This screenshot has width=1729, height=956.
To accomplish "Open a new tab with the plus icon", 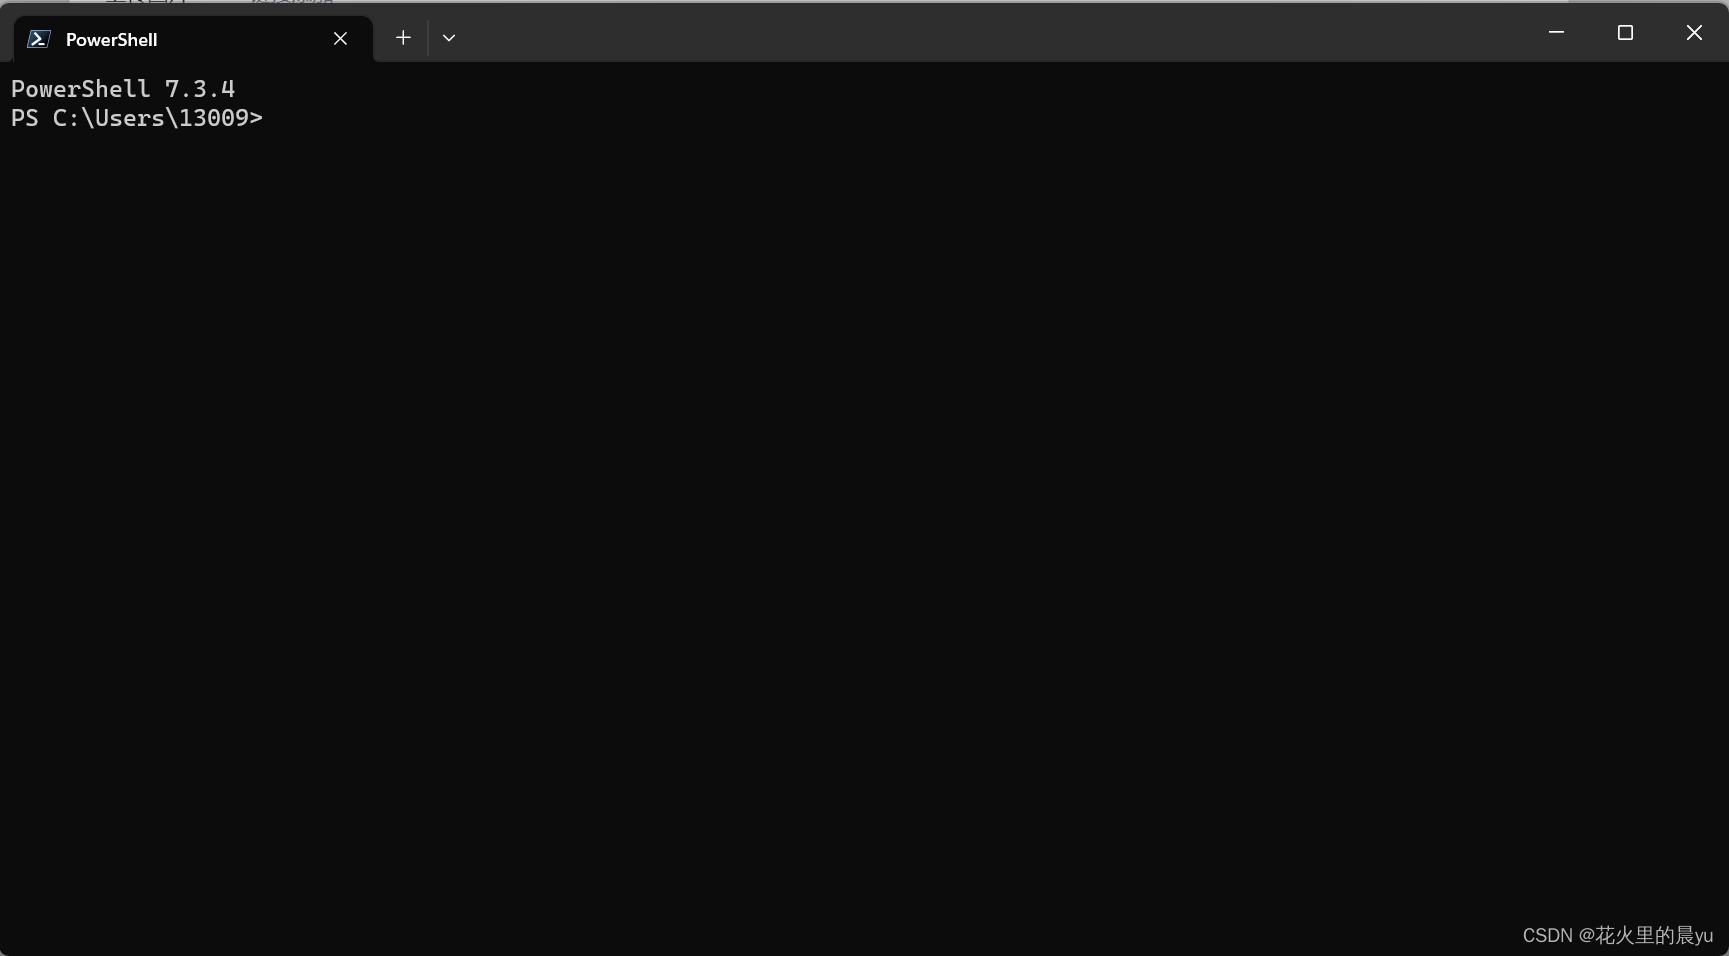I will 403,38.
